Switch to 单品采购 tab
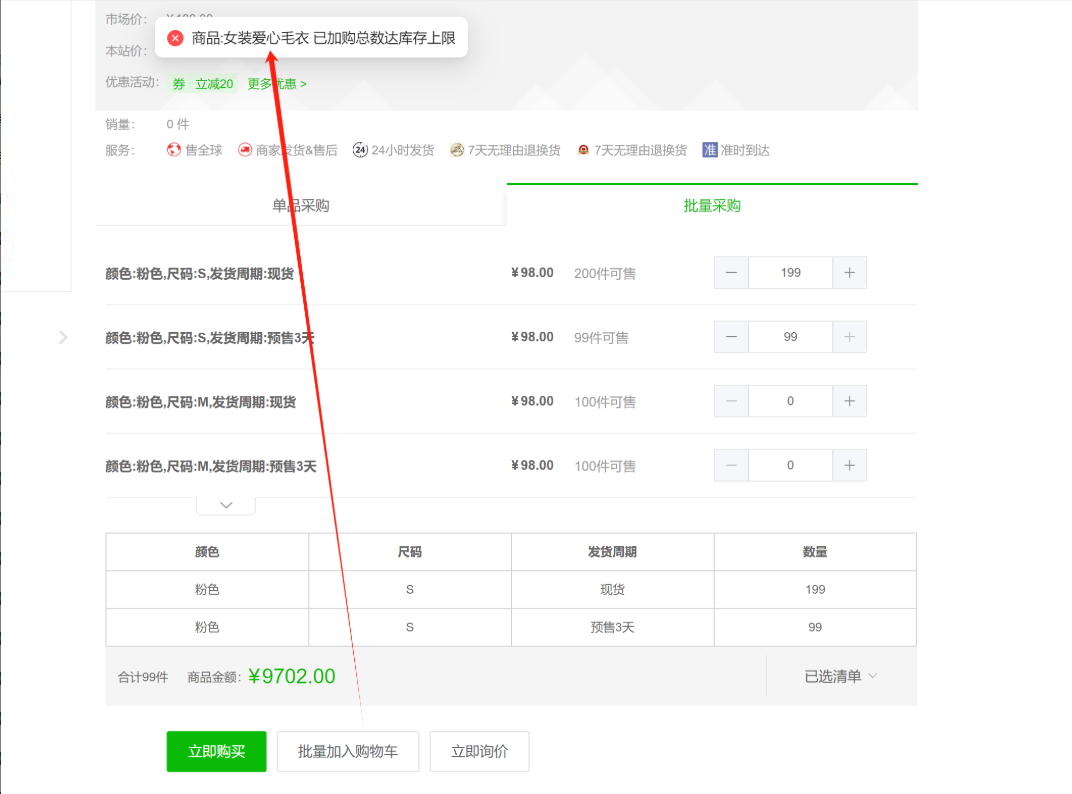This screenshot has width=1072, height=794. coord(301,205)
